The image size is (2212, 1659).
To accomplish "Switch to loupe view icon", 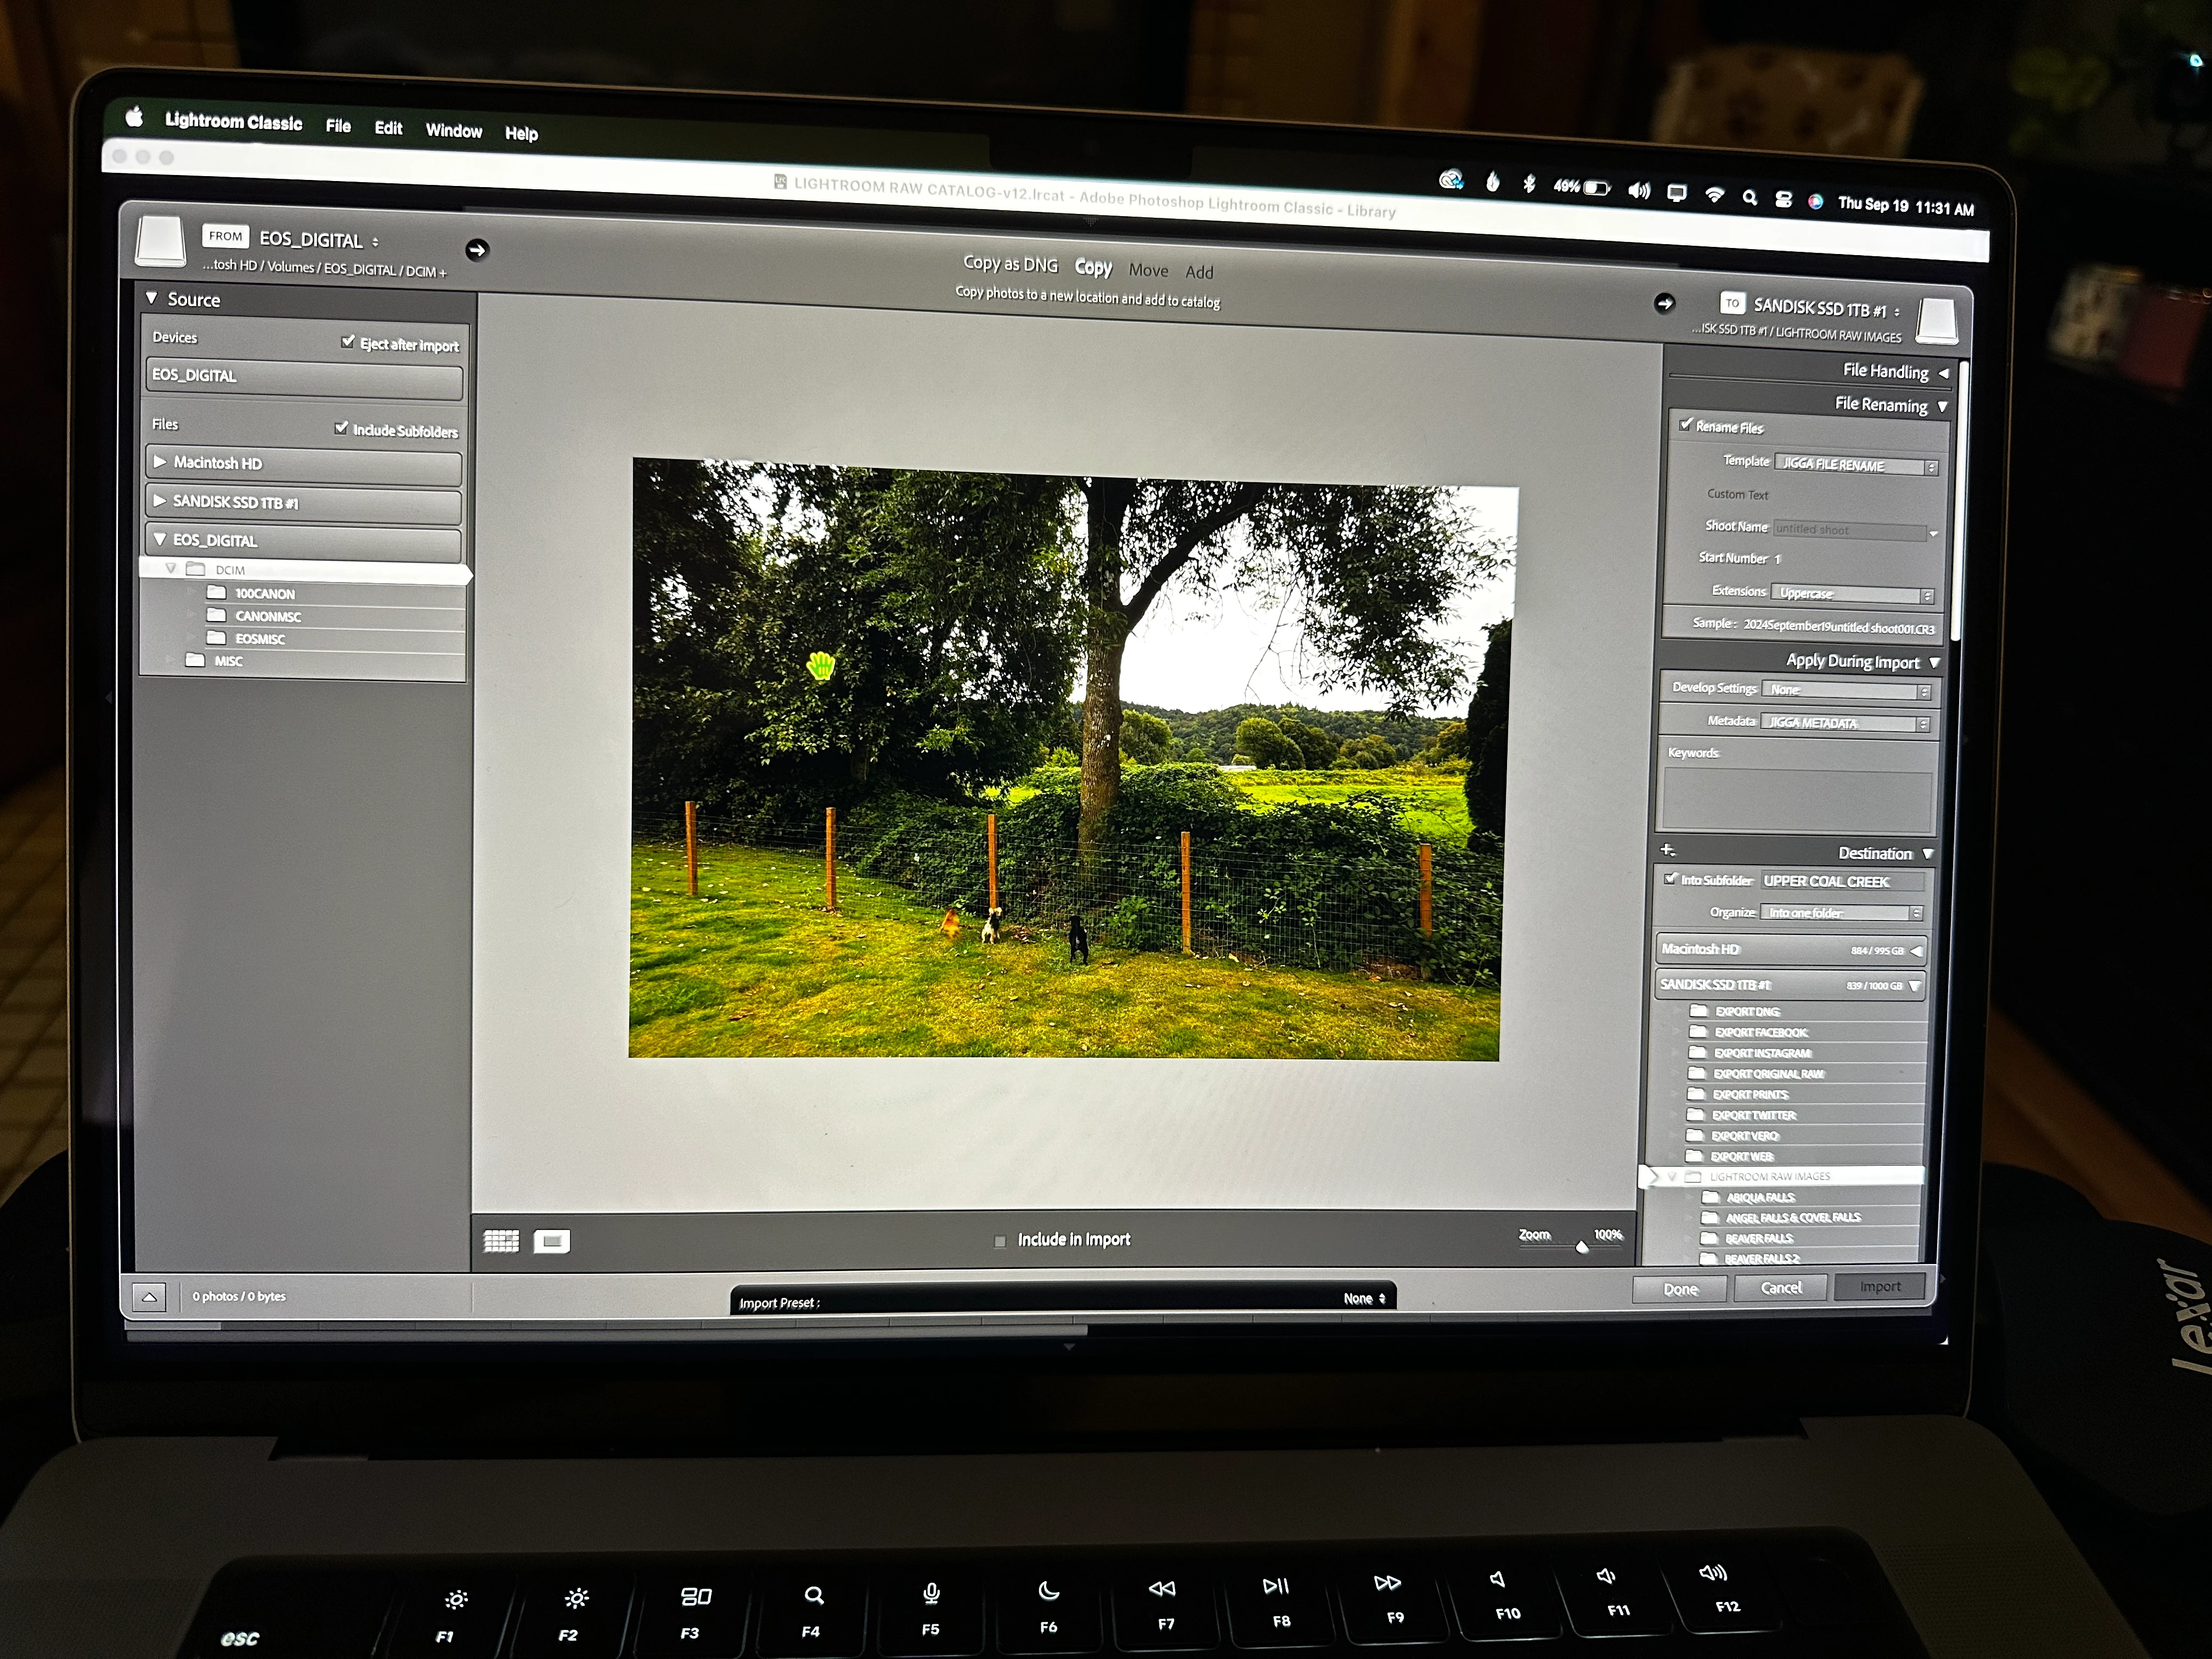I will tap(551, 1241).
